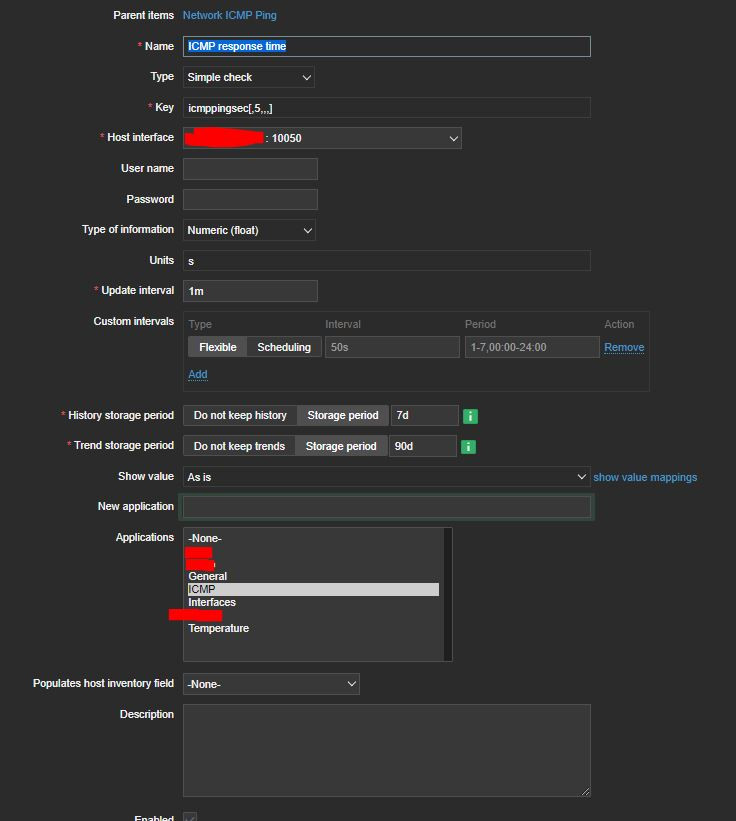Set history to Do not keep history
The image size is (736, 821).
pos(239,416)
